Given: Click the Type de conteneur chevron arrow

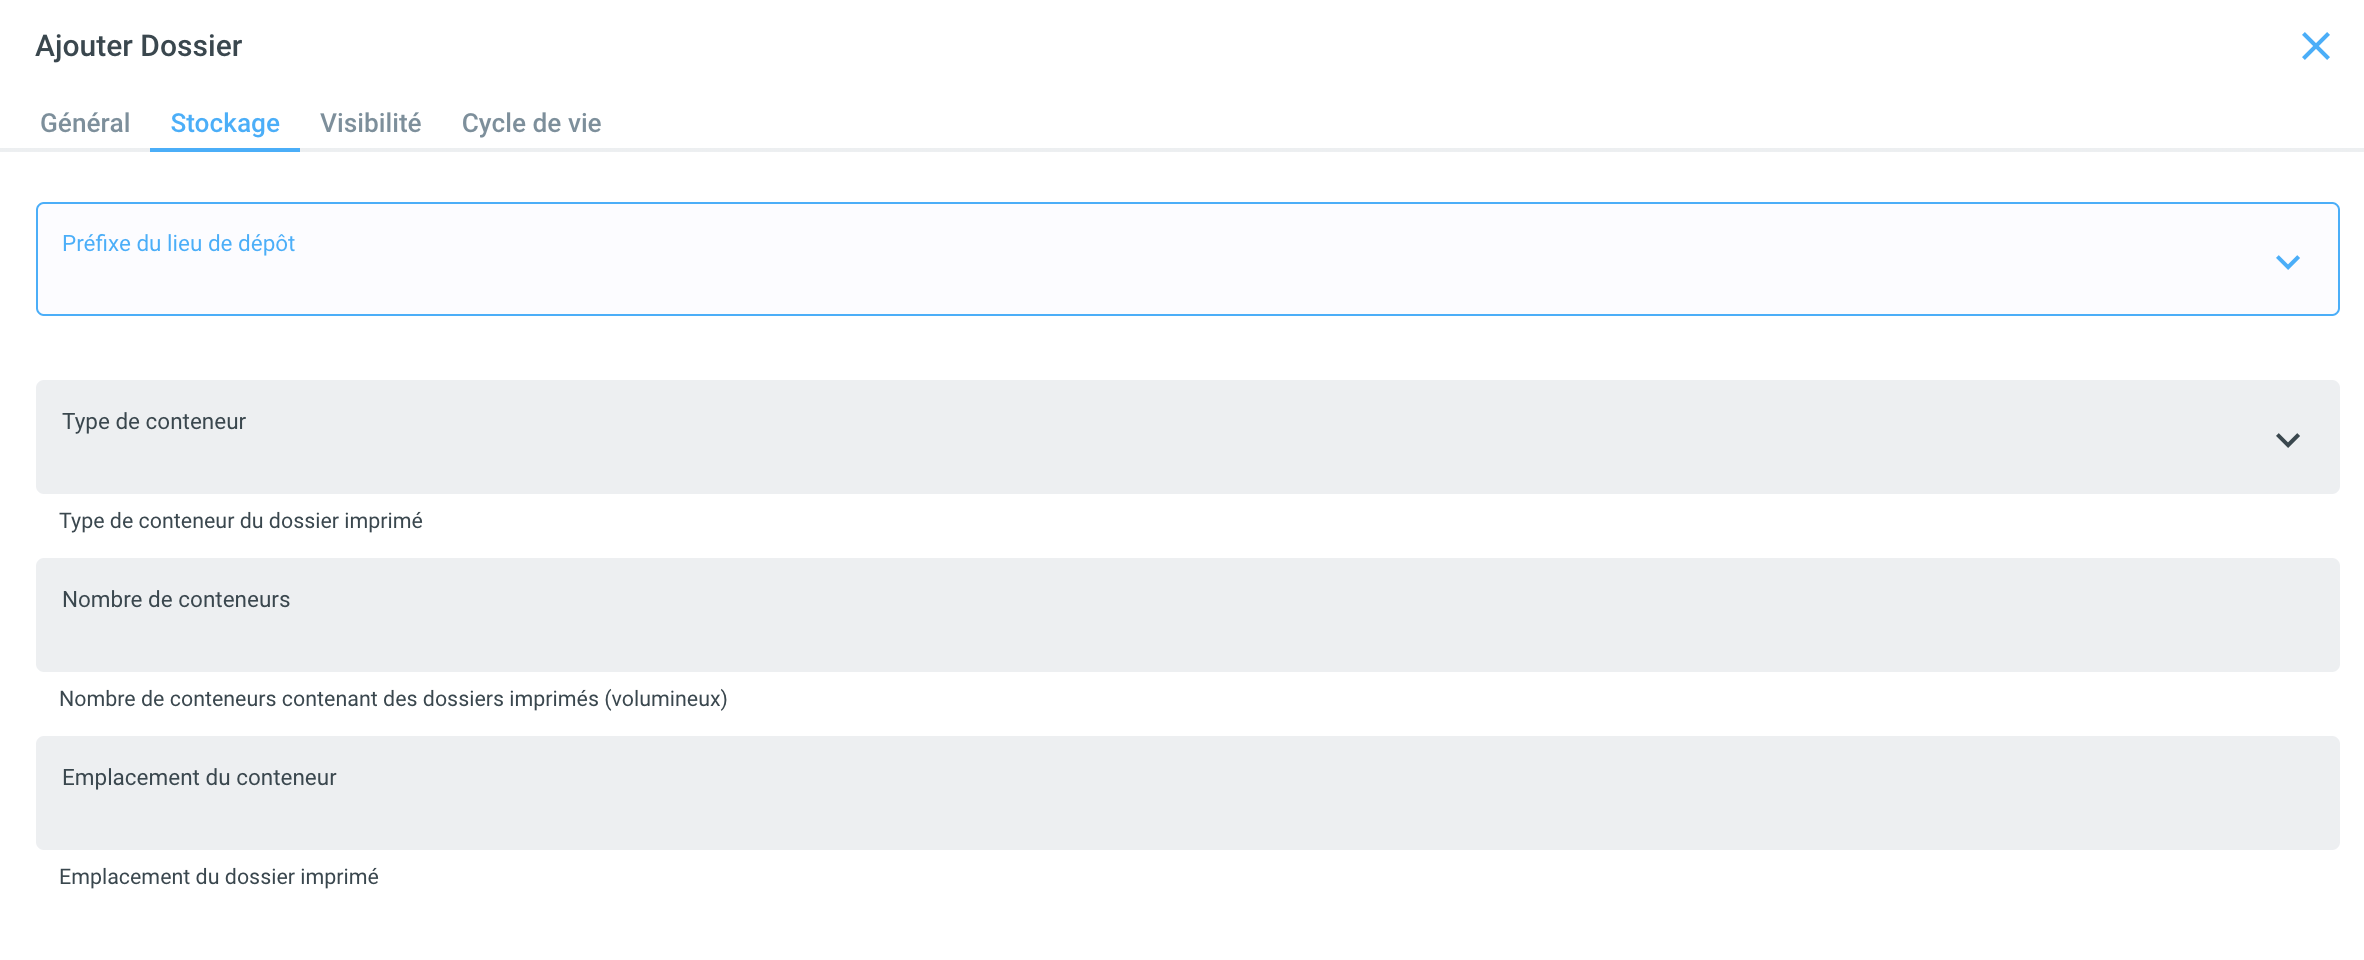Looking at the screenshot, I should point(2287,440).
